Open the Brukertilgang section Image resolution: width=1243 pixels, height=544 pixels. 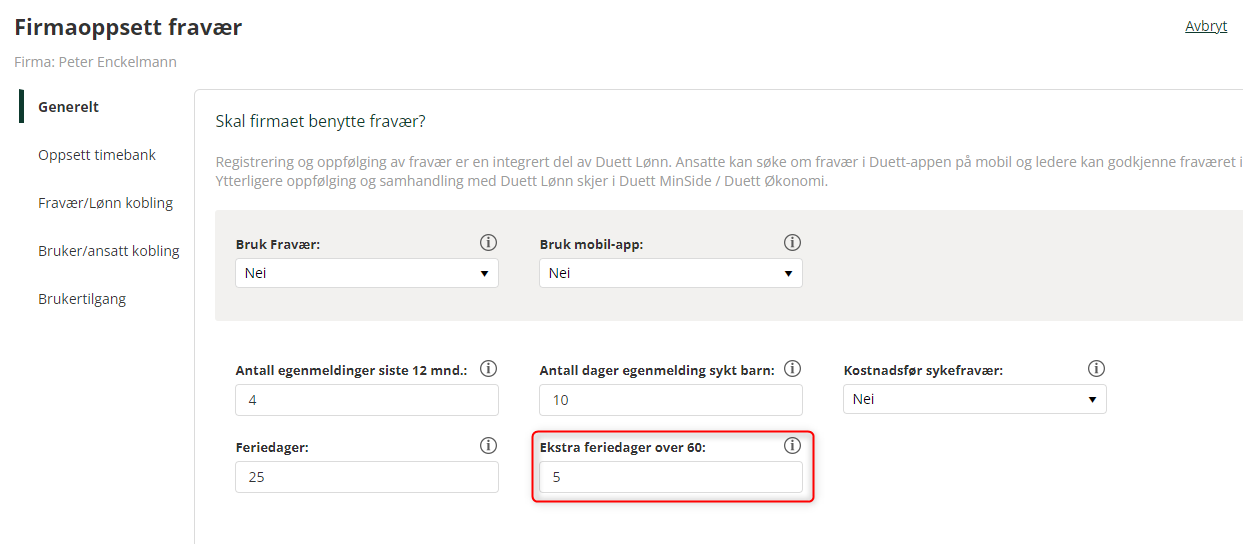click(82, 299)
